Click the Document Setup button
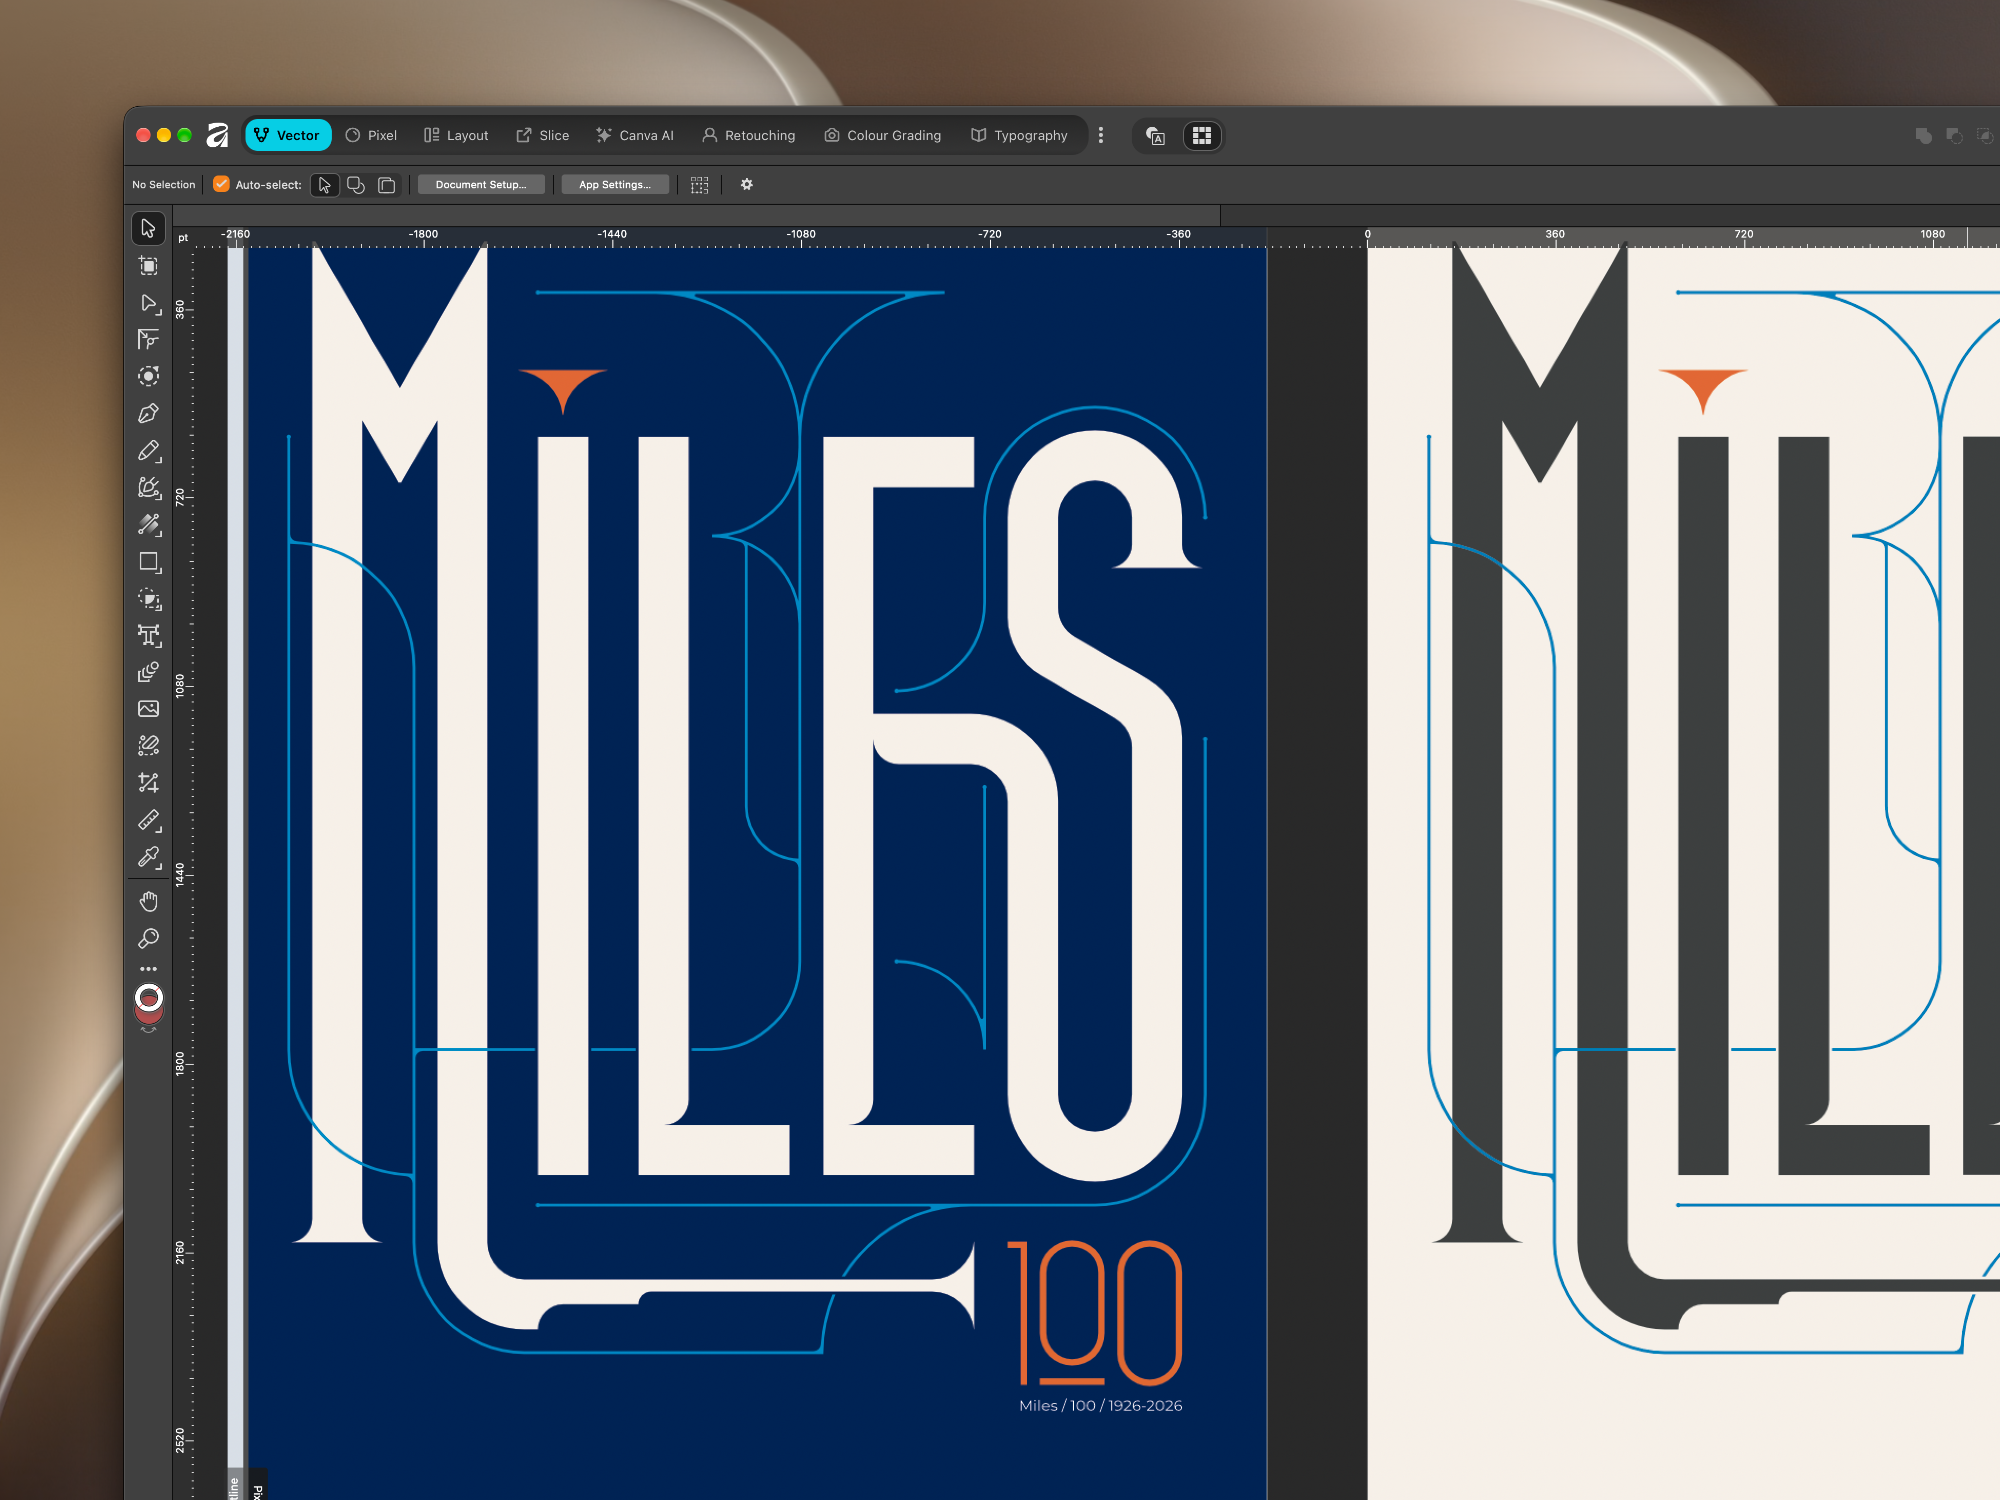The height and width of the screenshot is (1500, 2000). click(x=481, y=185)
